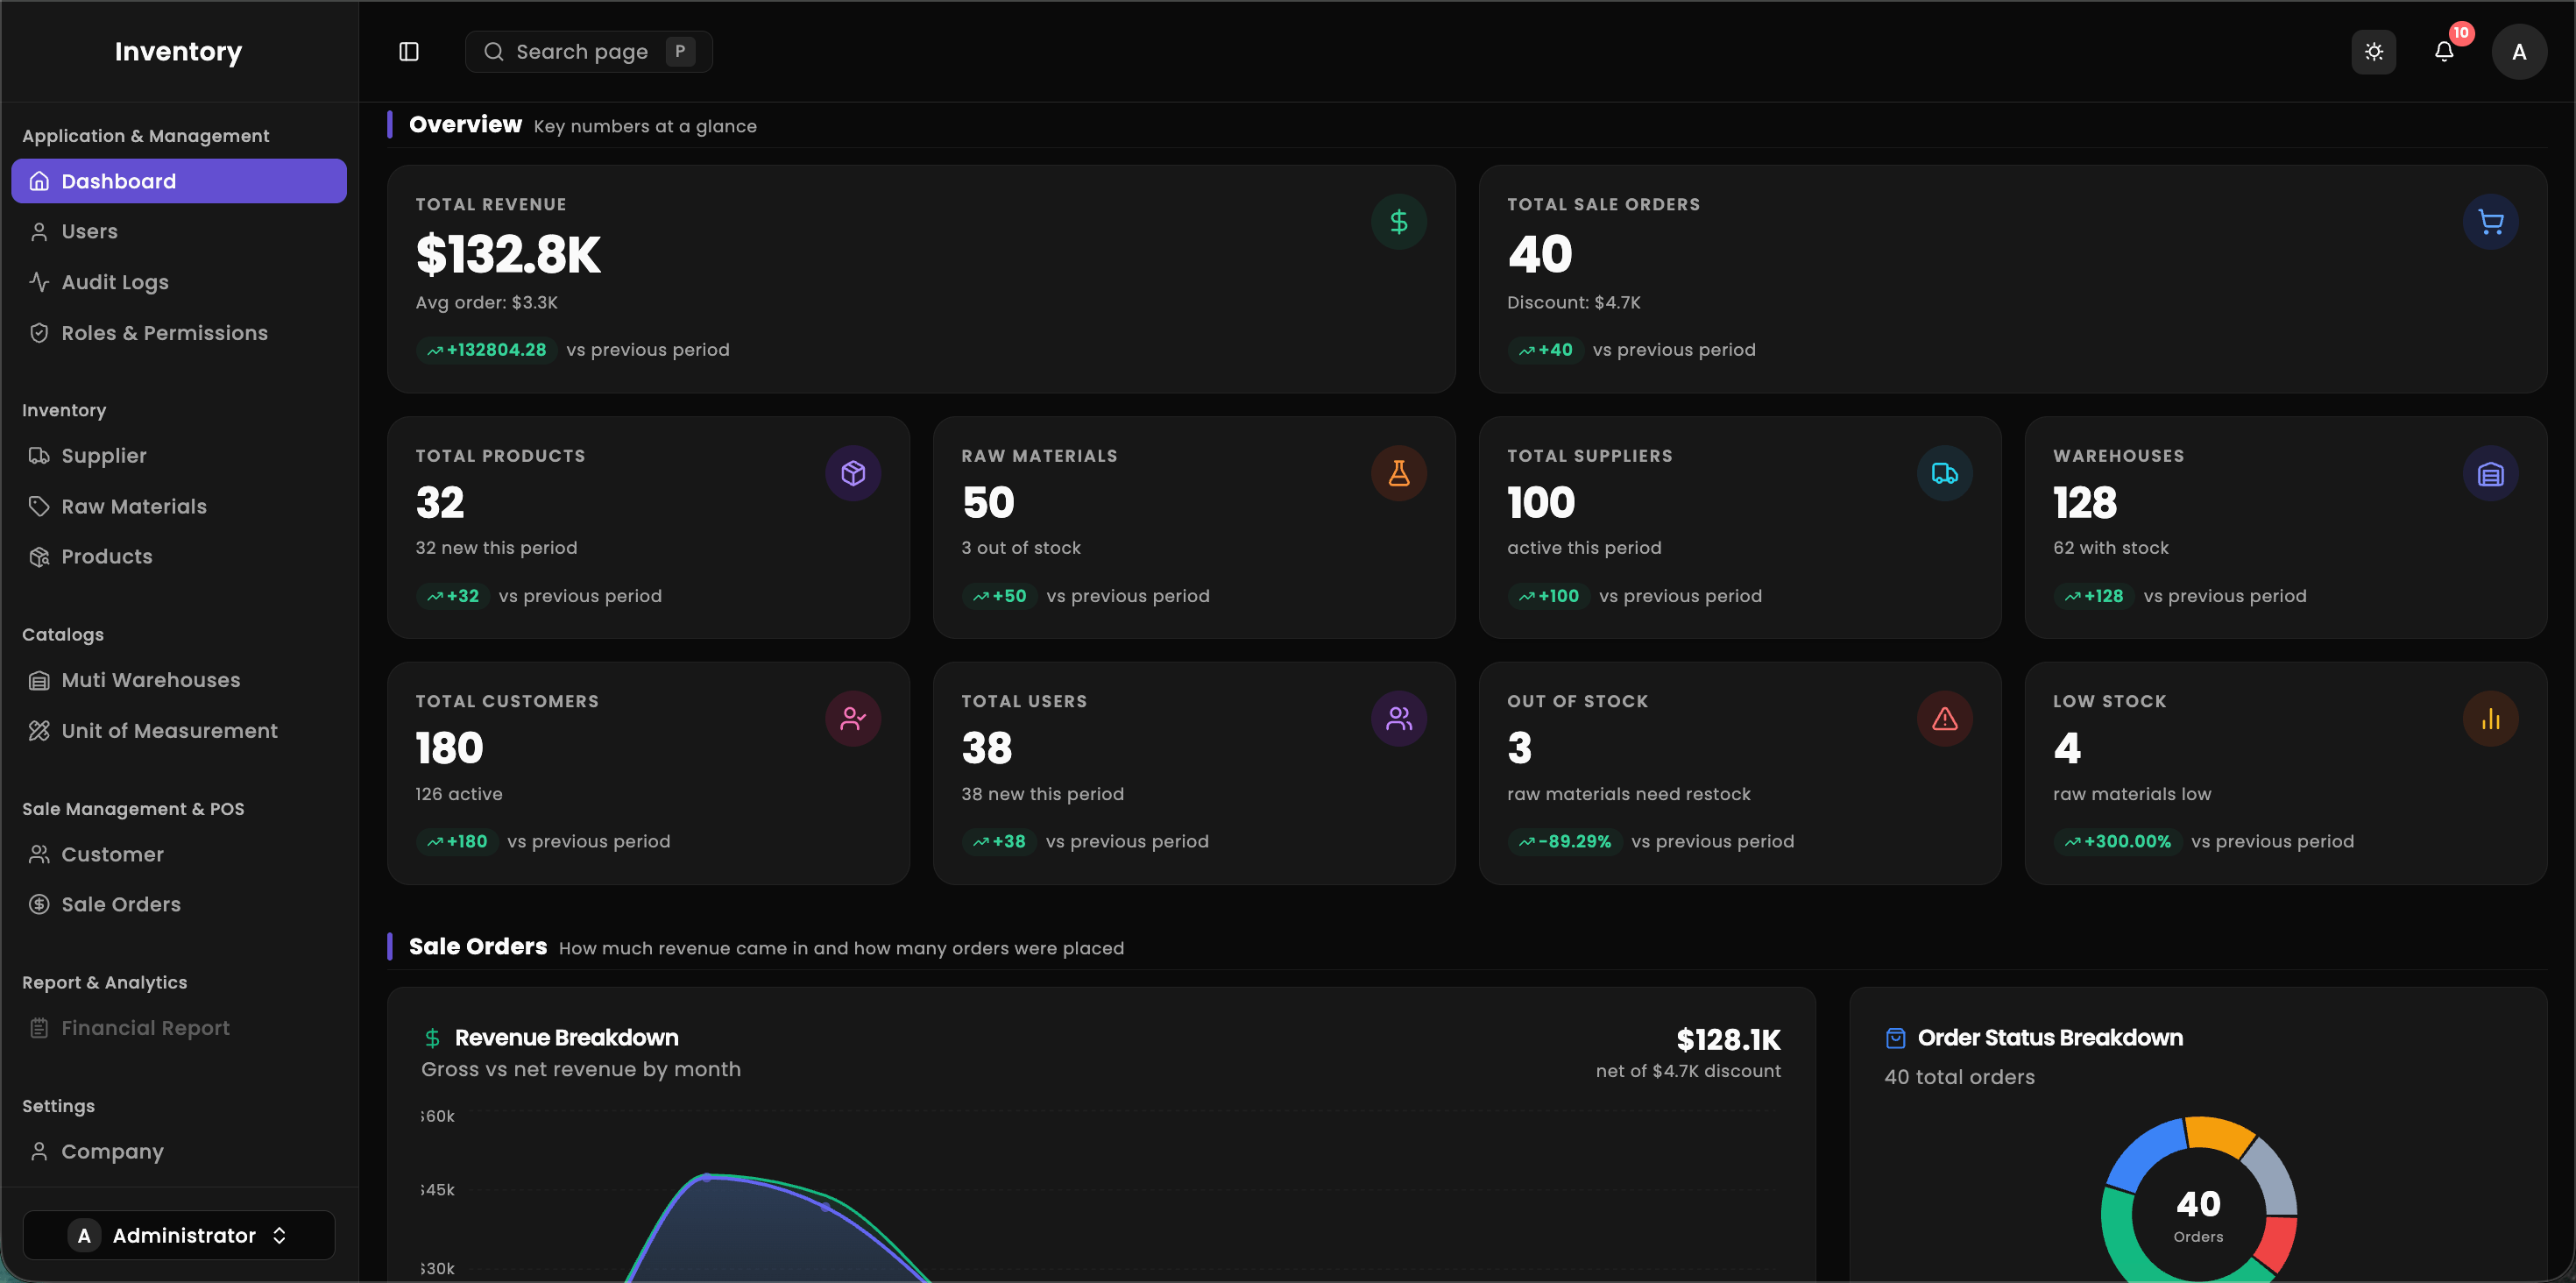The height and width of the screenshot is (1283, 2576).
Task: Expand the Administrator account switcher
Action: click(179, 1235)
